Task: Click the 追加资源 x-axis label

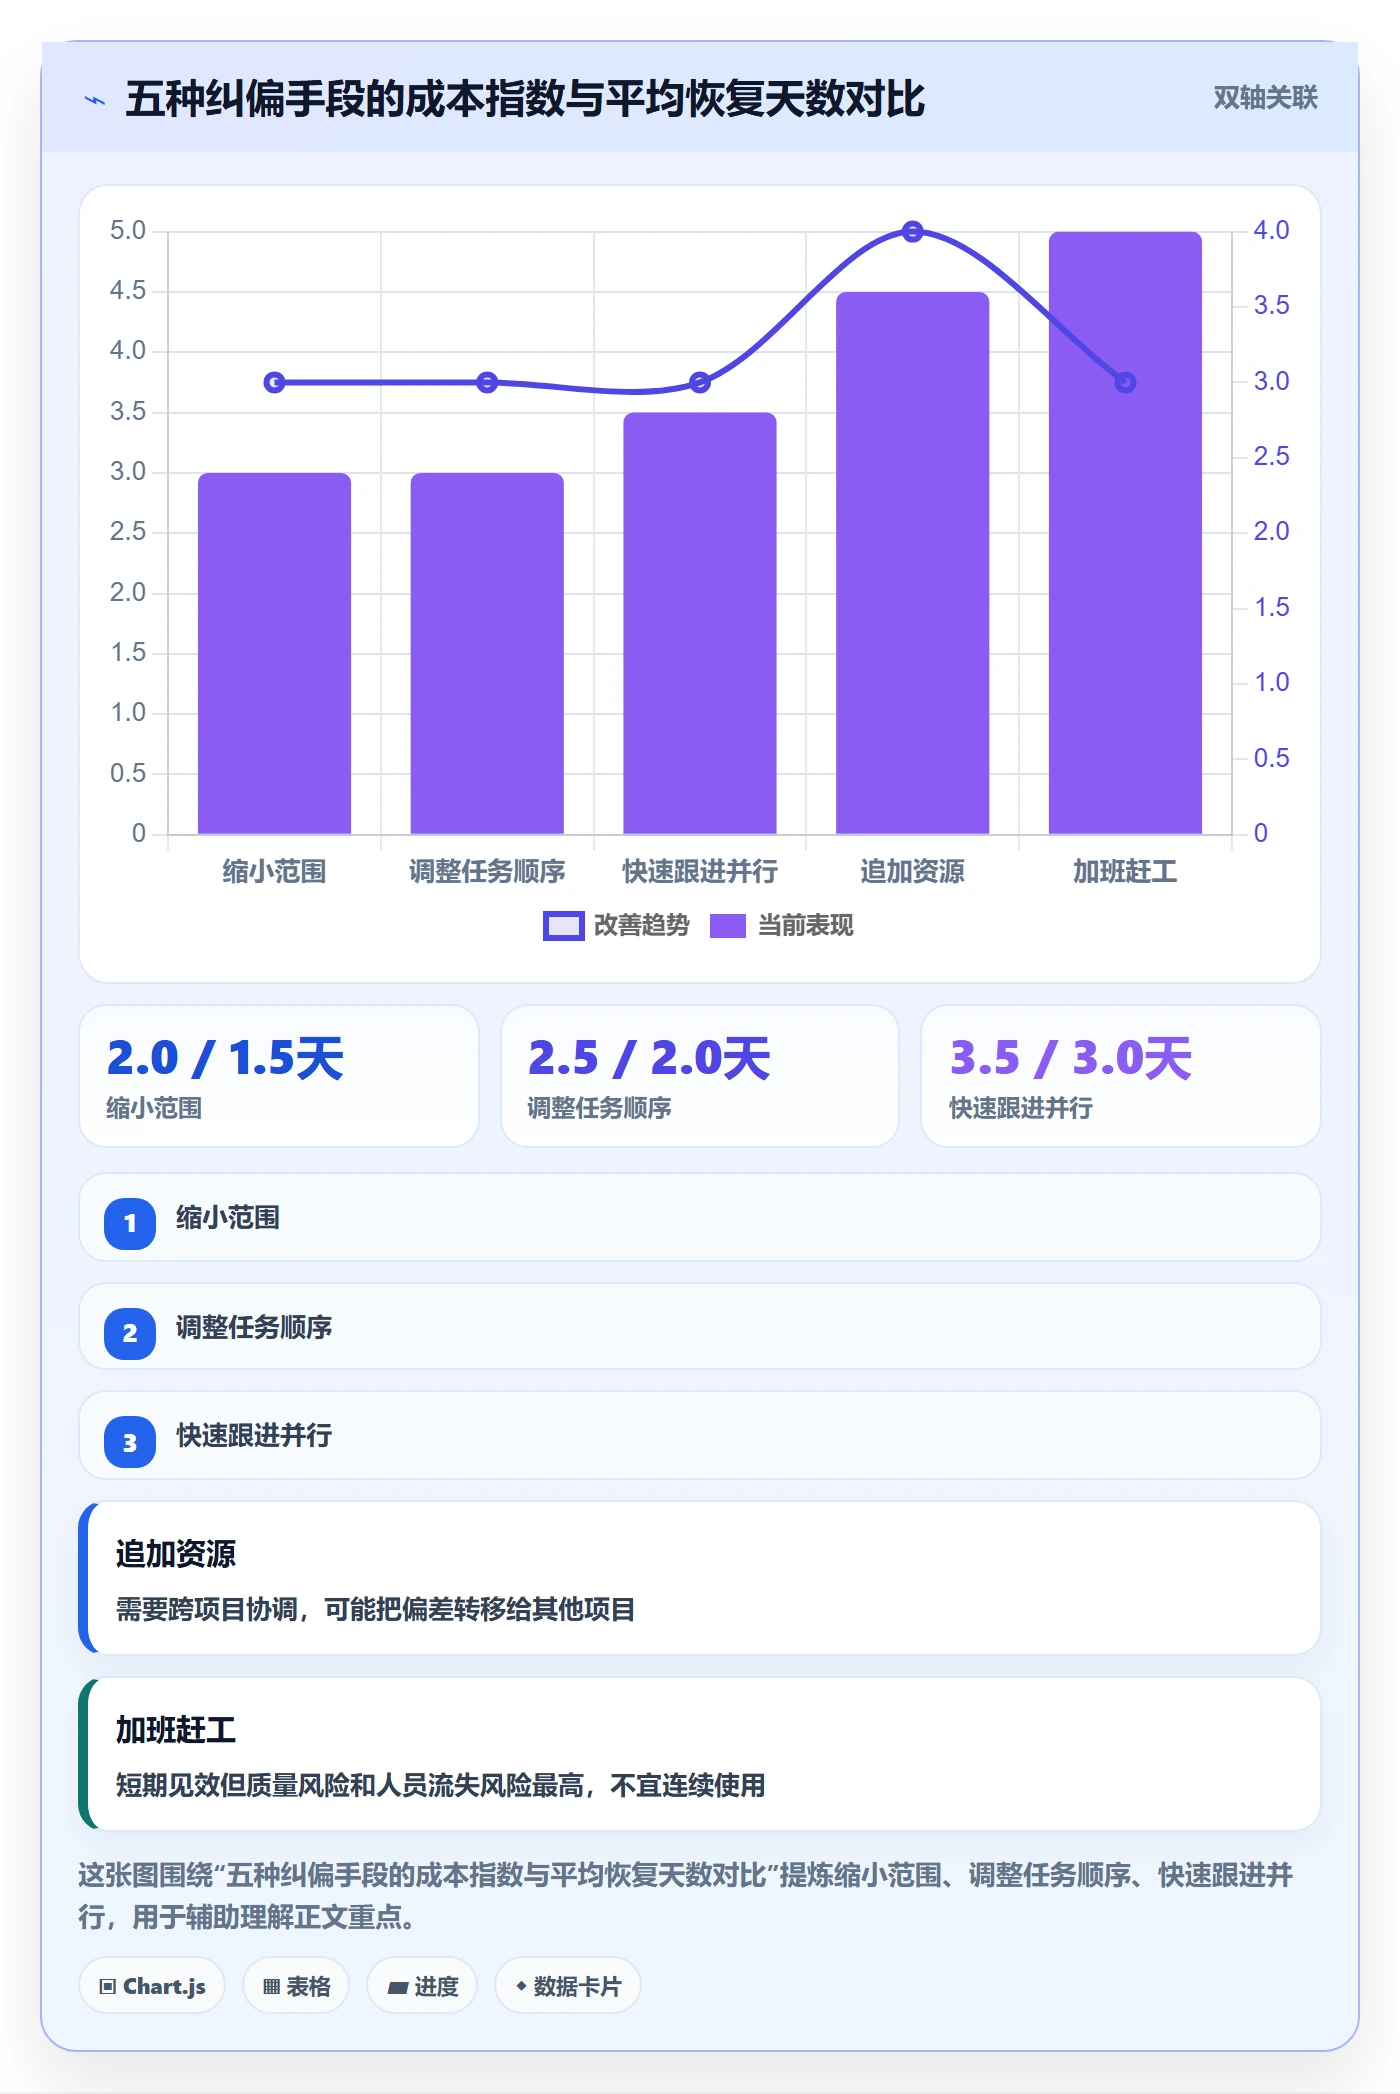Action: tap(912, 872)
